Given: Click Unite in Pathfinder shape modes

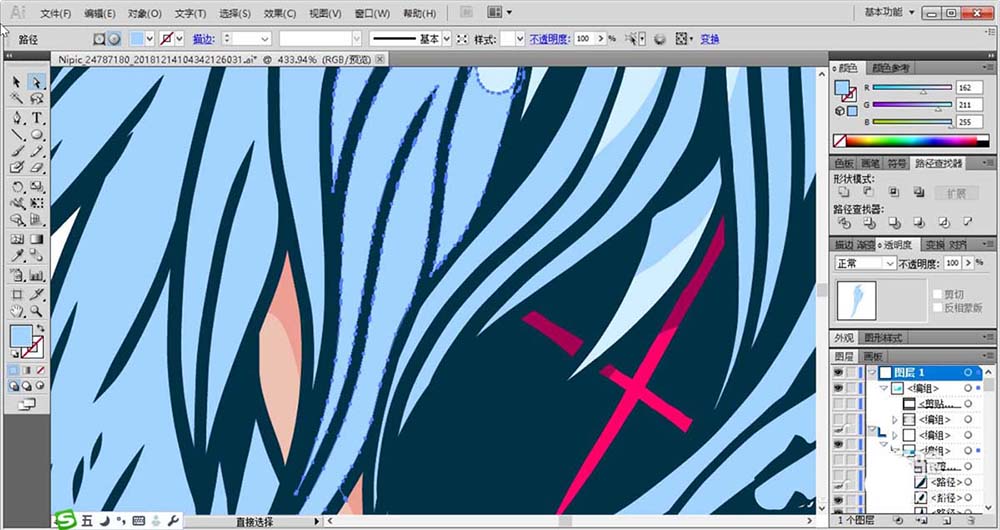Looking at the screenshot, I should click(844, 192).
